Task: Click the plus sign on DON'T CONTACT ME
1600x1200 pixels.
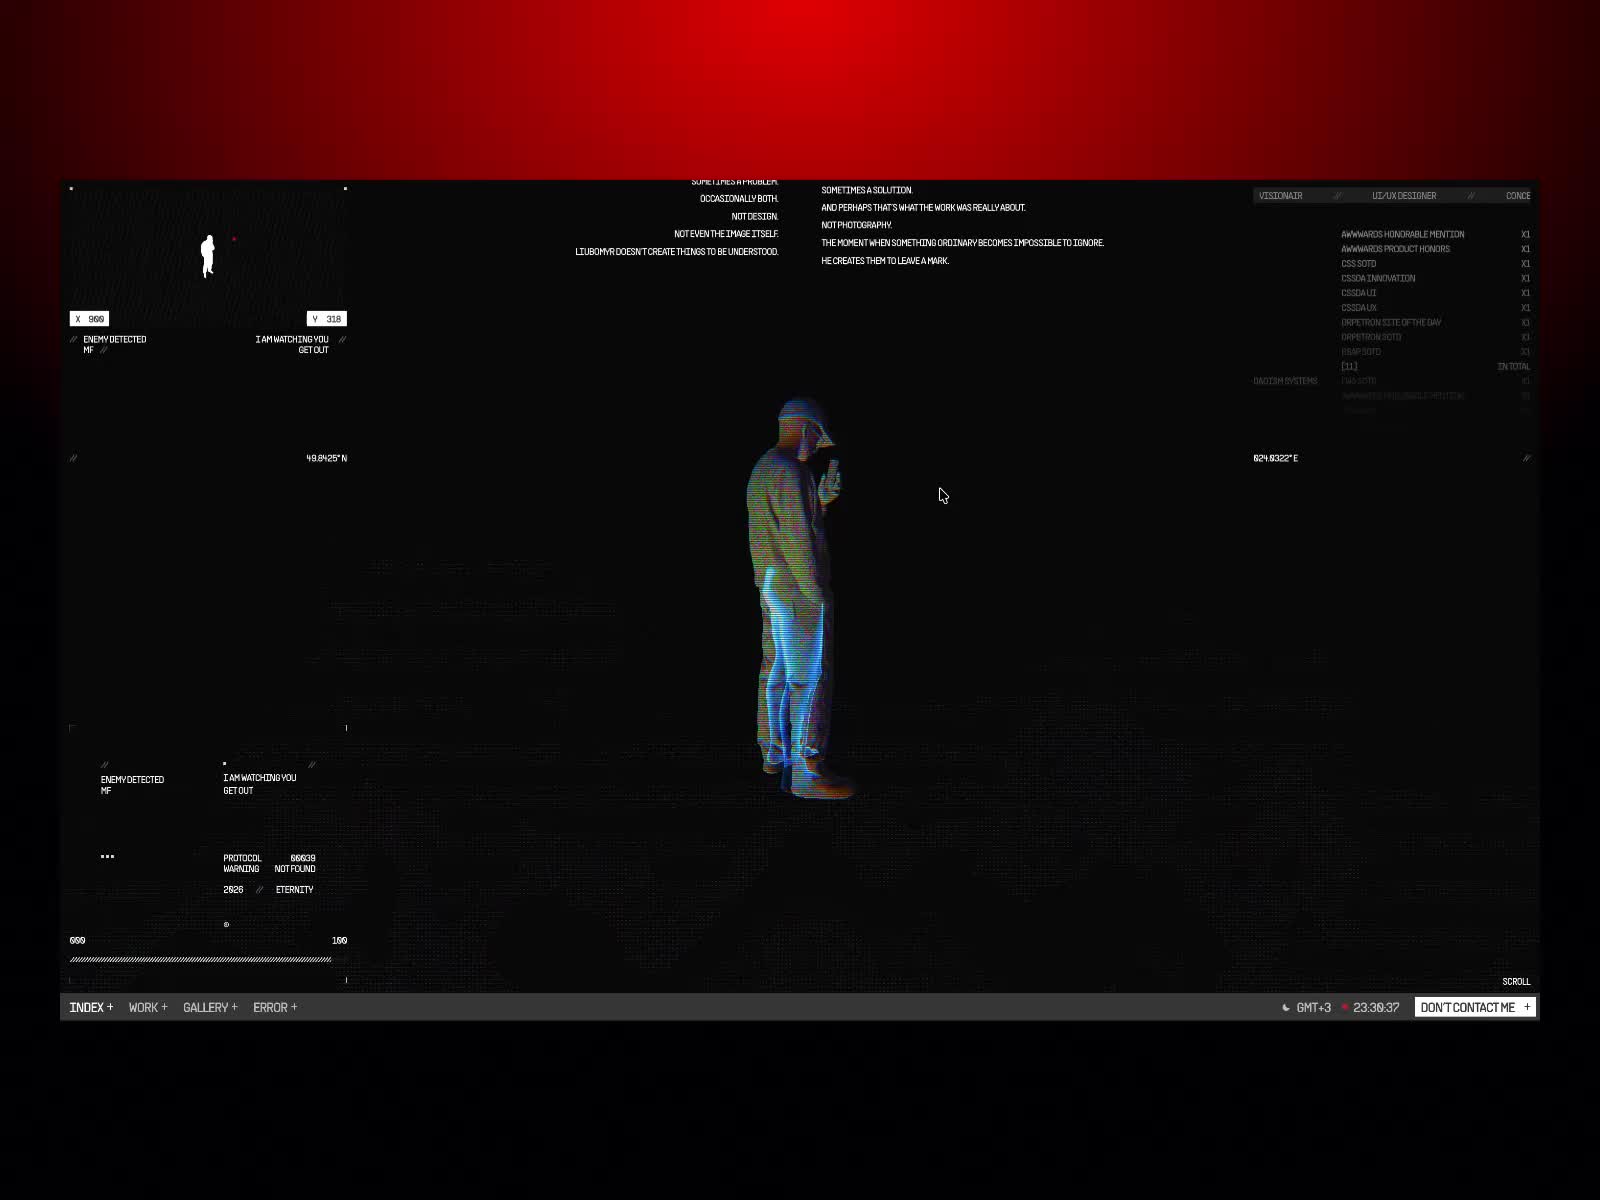Action: tap(1527, 1007)
